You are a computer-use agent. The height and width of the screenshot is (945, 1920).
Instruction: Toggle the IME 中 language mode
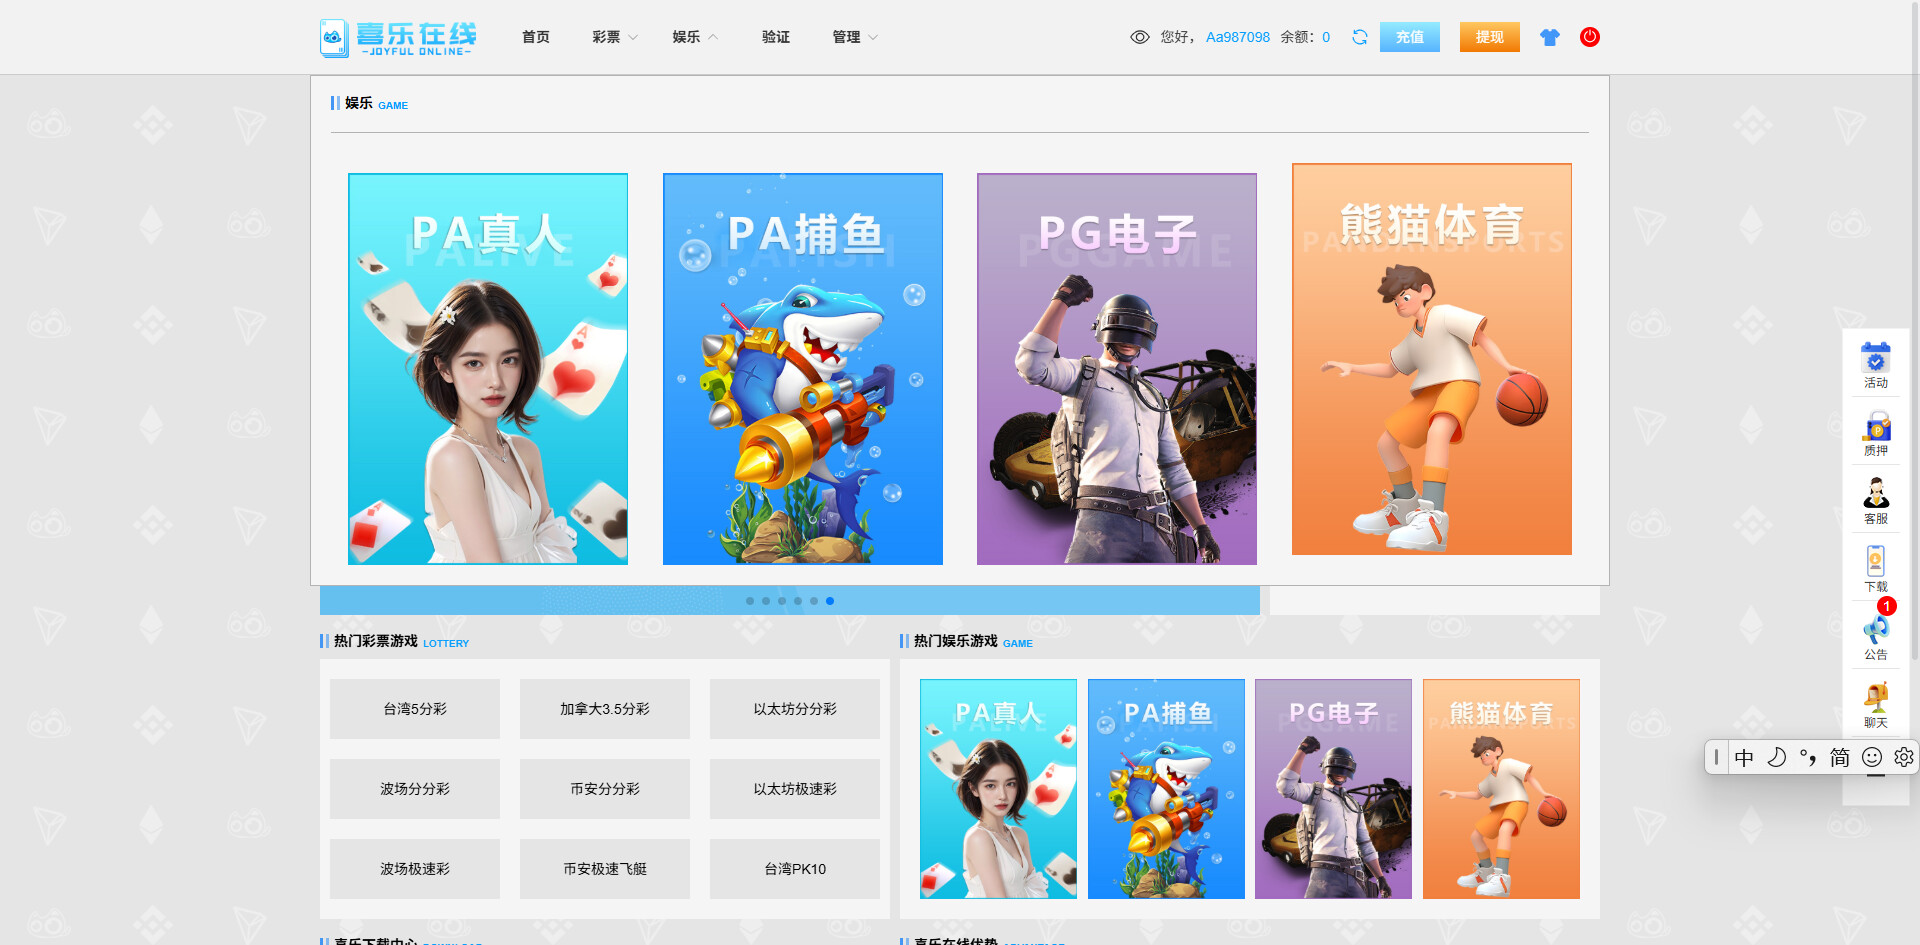(x=1744, y=758)
